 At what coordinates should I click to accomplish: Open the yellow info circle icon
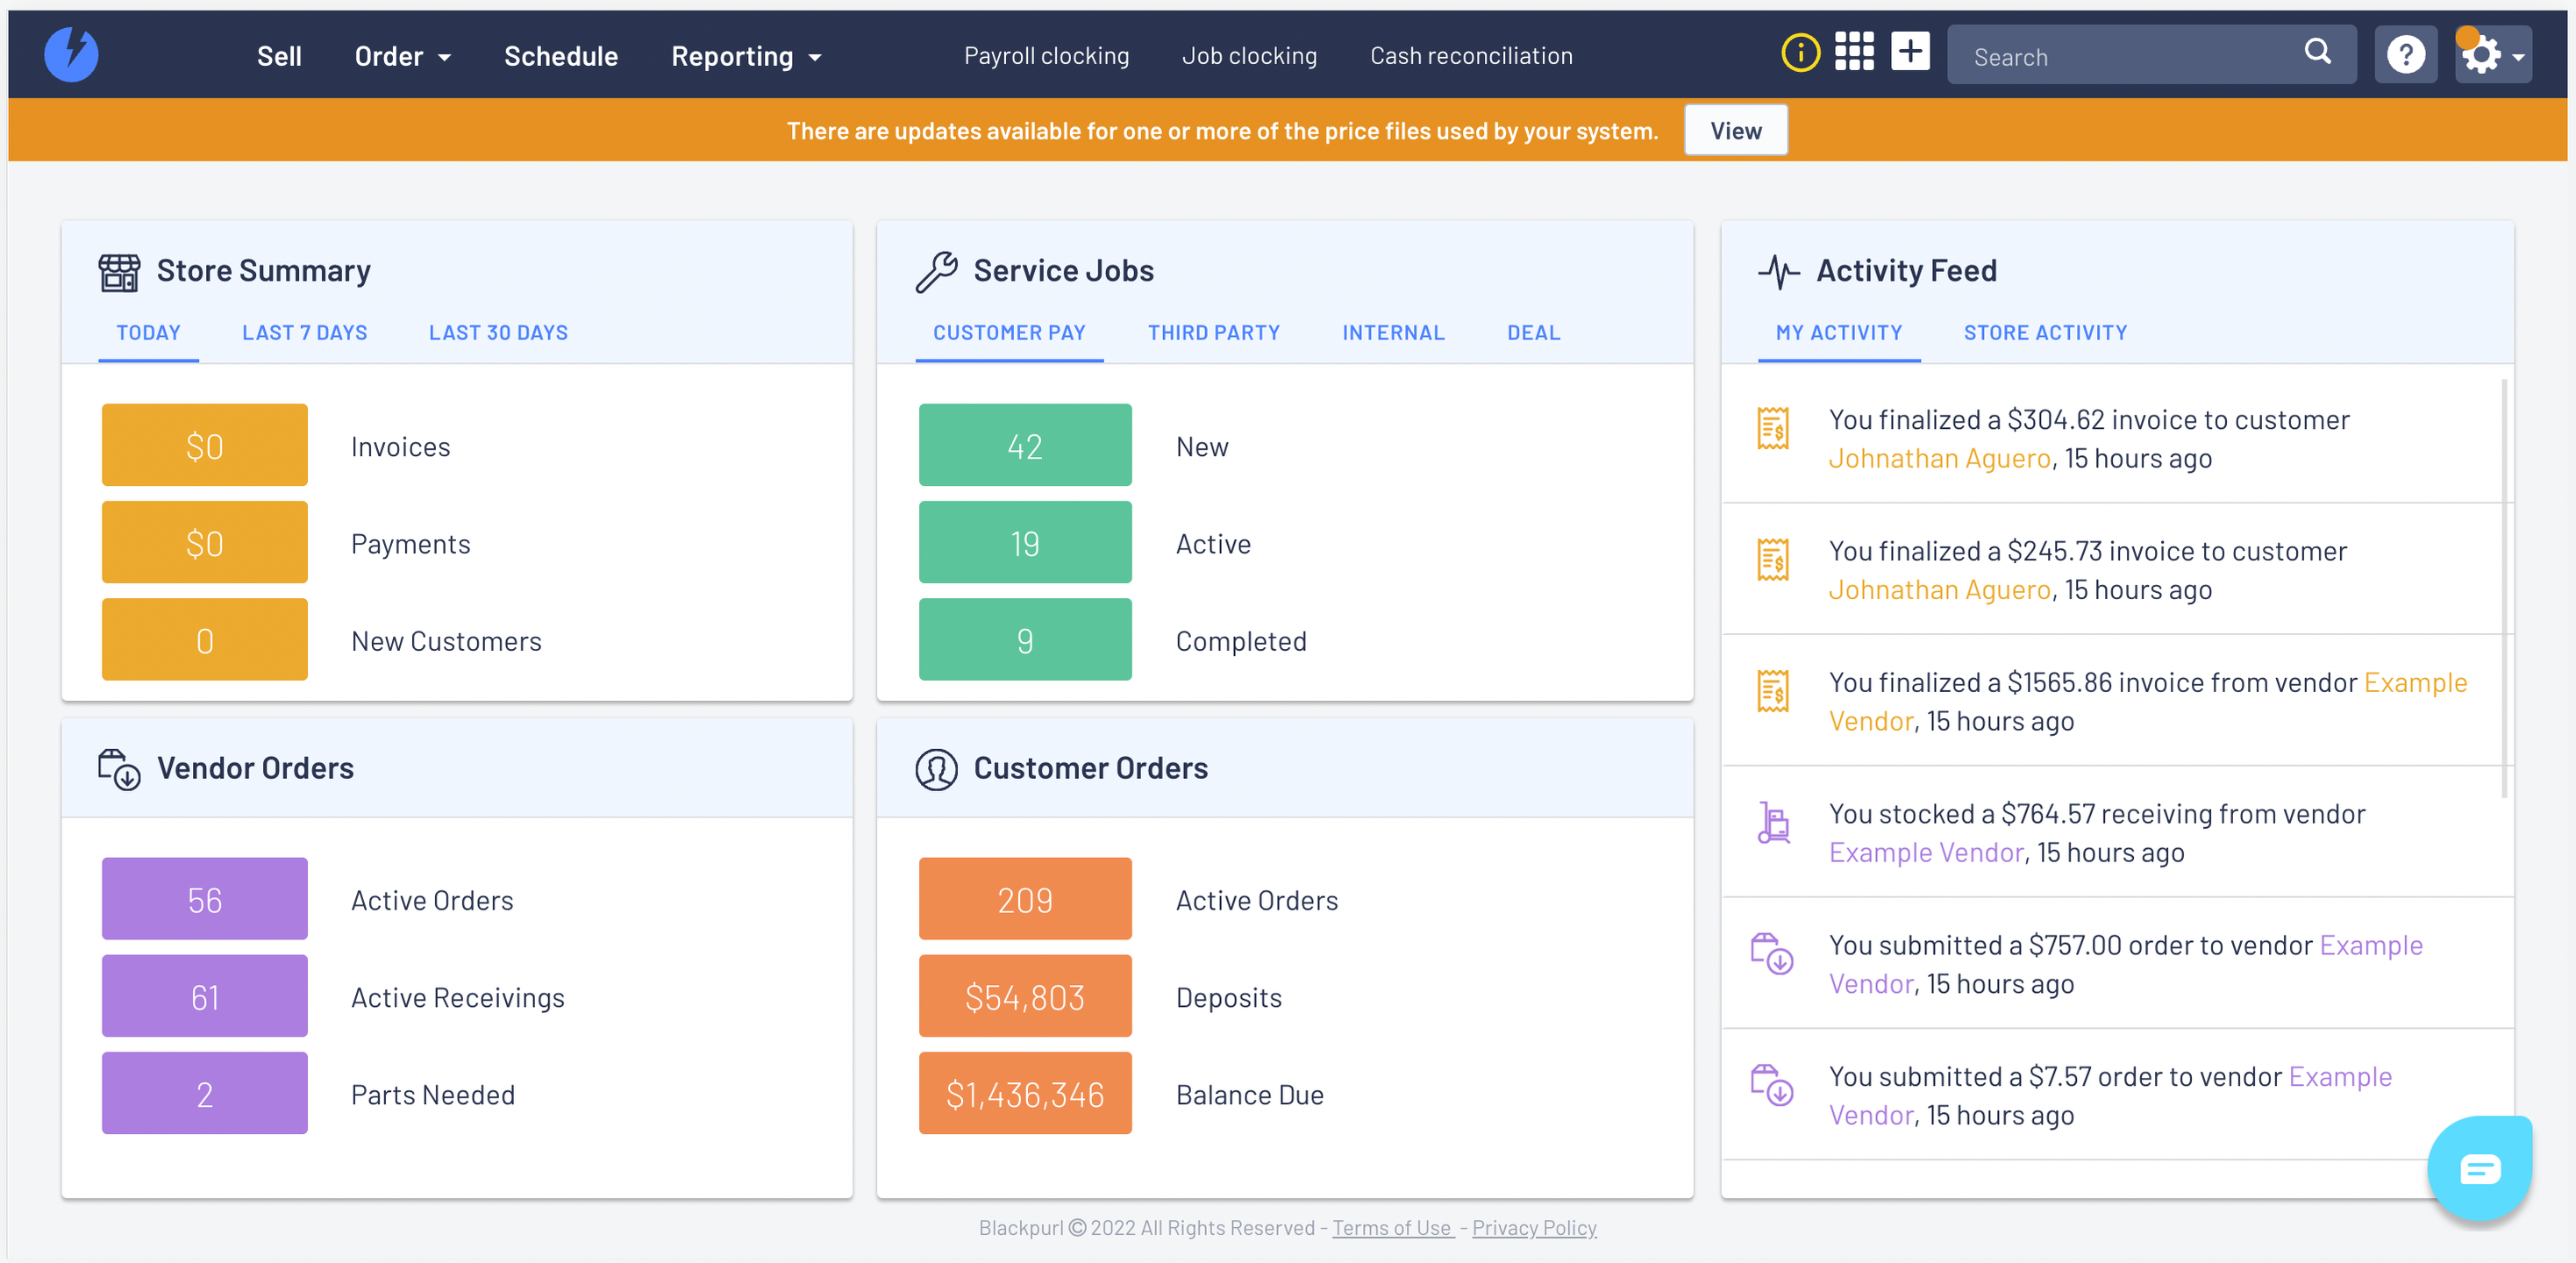[1800, 53]
